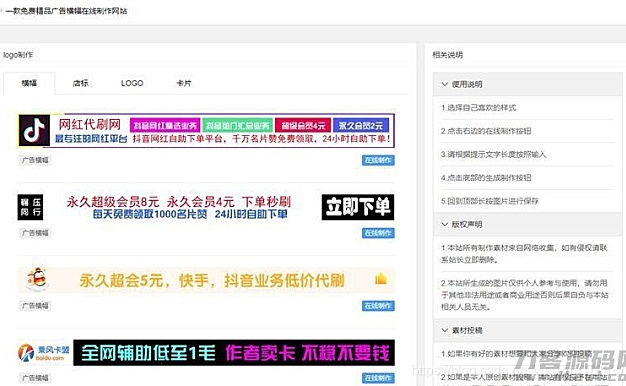Click 广告横幅 tag under 永久超级会员8元 banner
626x386 pixels.
tap(35, 233)
